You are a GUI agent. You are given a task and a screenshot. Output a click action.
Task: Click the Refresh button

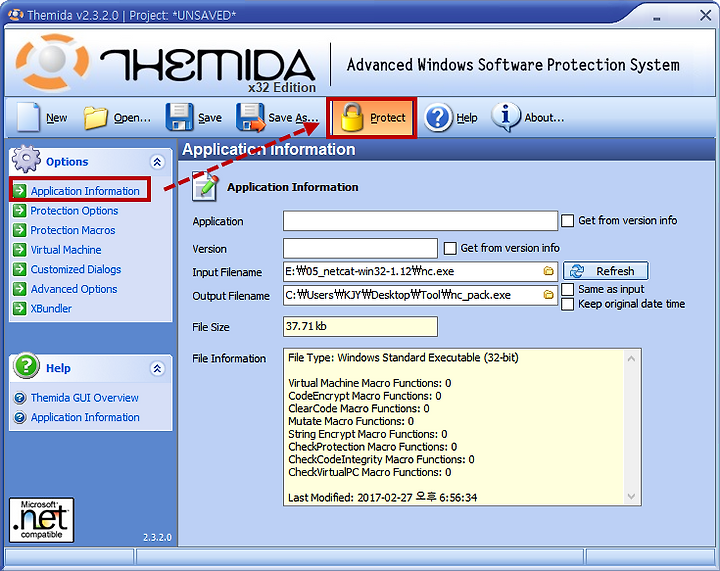(x=606, y=271)
